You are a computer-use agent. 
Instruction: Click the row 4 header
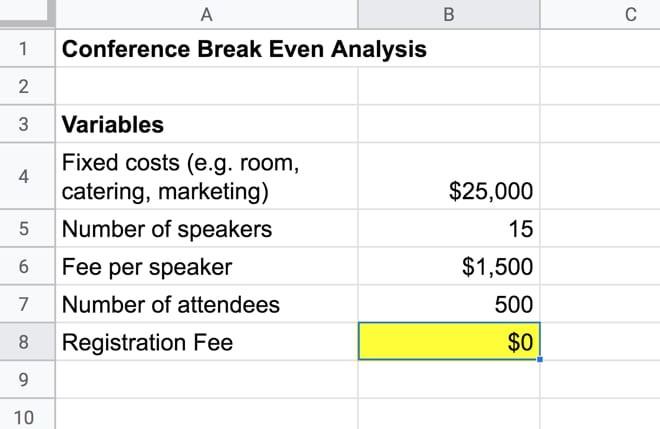22,176
